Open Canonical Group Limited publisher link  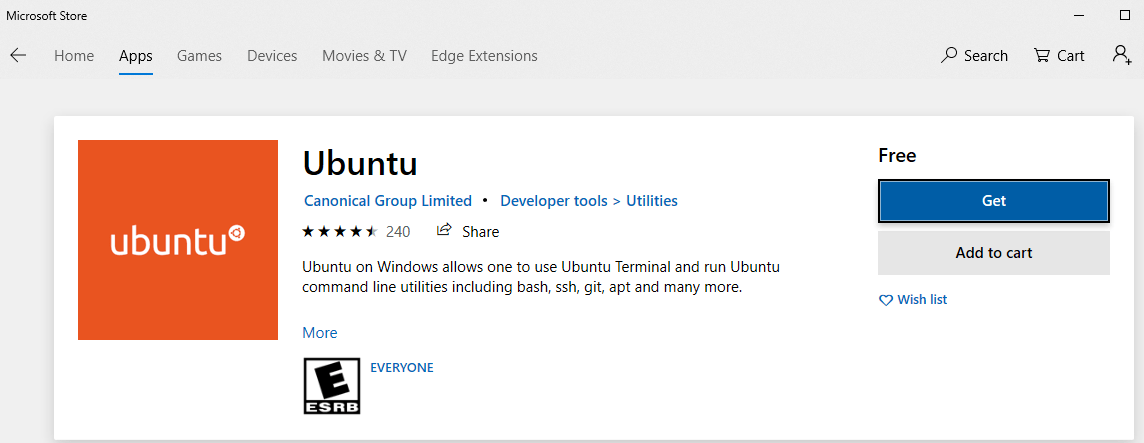pyautogui.click(x=387, y=200)
